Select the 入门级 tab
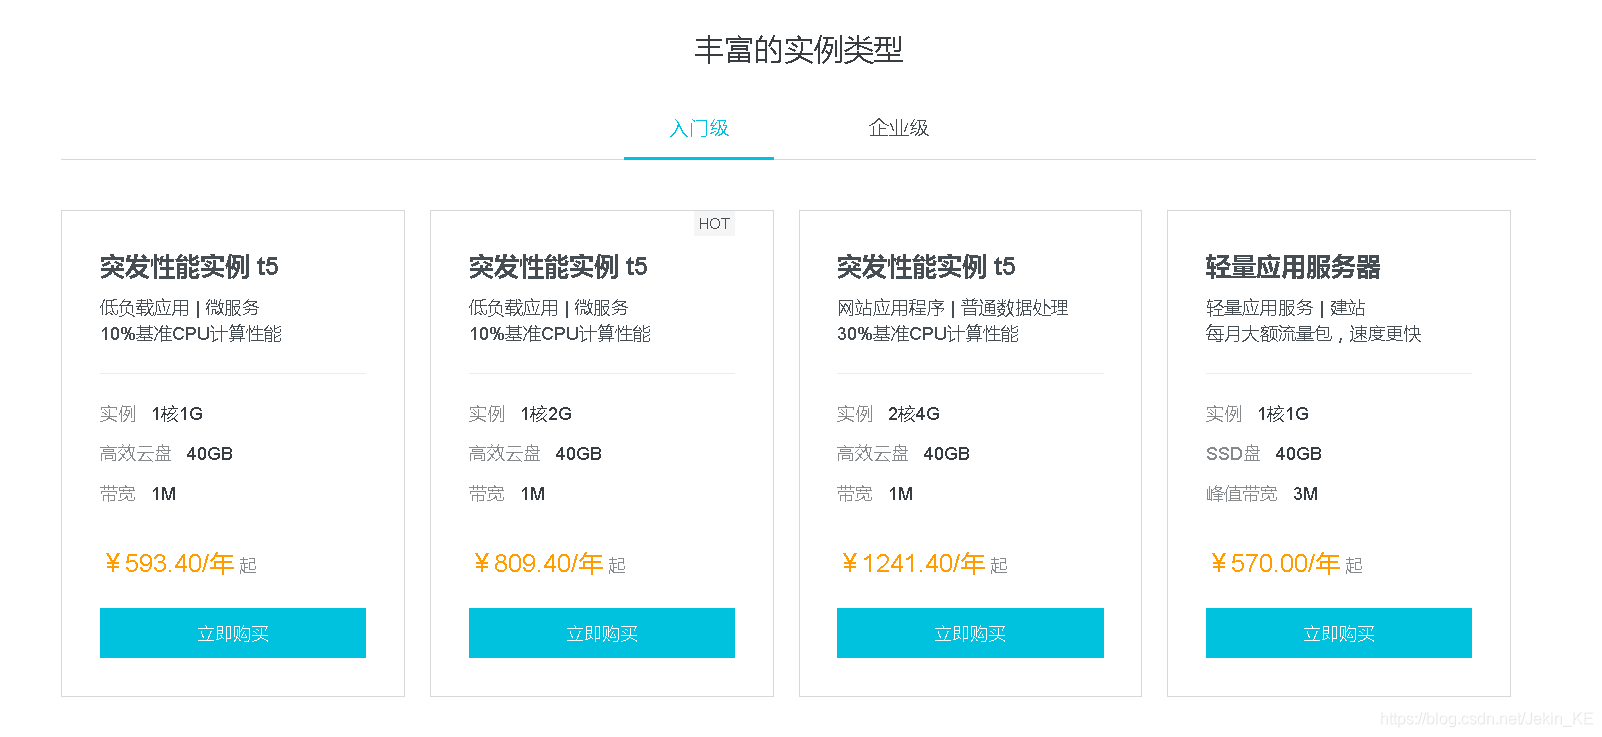 click(x=698, y=128)
